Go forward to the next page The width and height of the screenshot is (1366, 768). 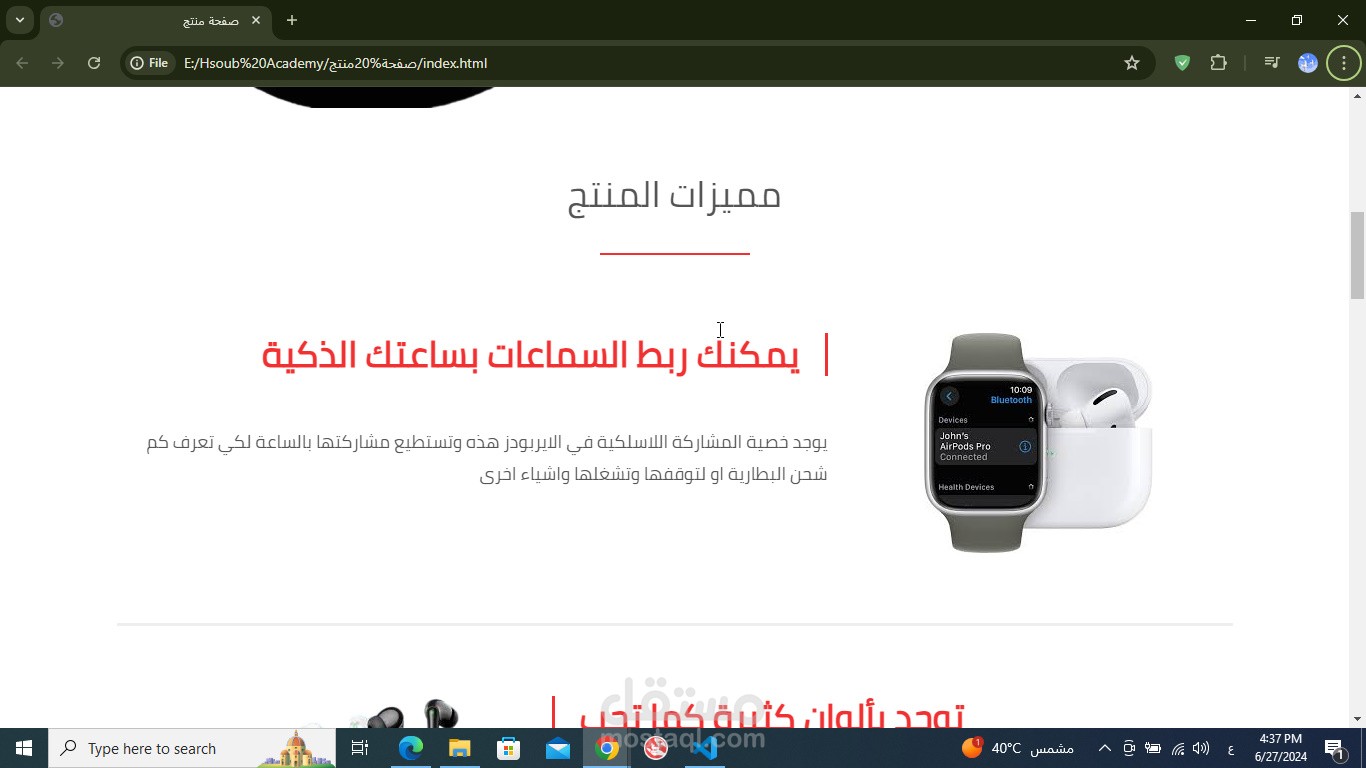58,63
